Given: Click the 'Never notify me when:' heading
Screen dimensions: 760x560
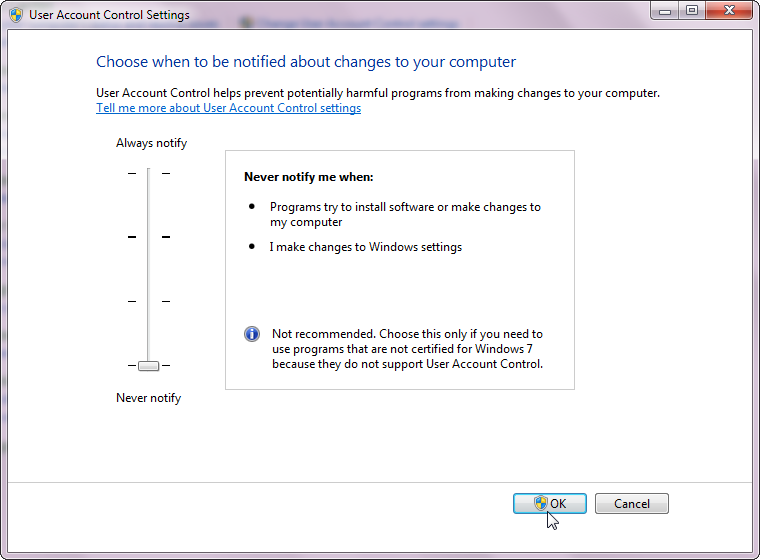Looking at the screenshot, I should pos(309,177).
